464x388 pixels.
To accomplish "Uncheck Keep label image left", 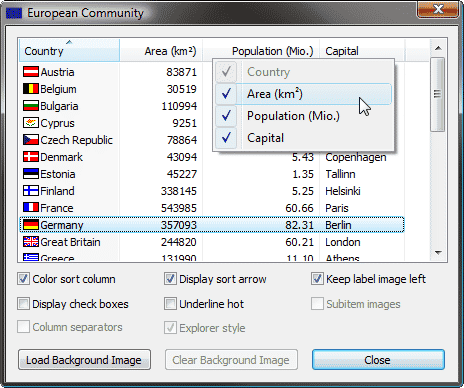I will point(317,279).
